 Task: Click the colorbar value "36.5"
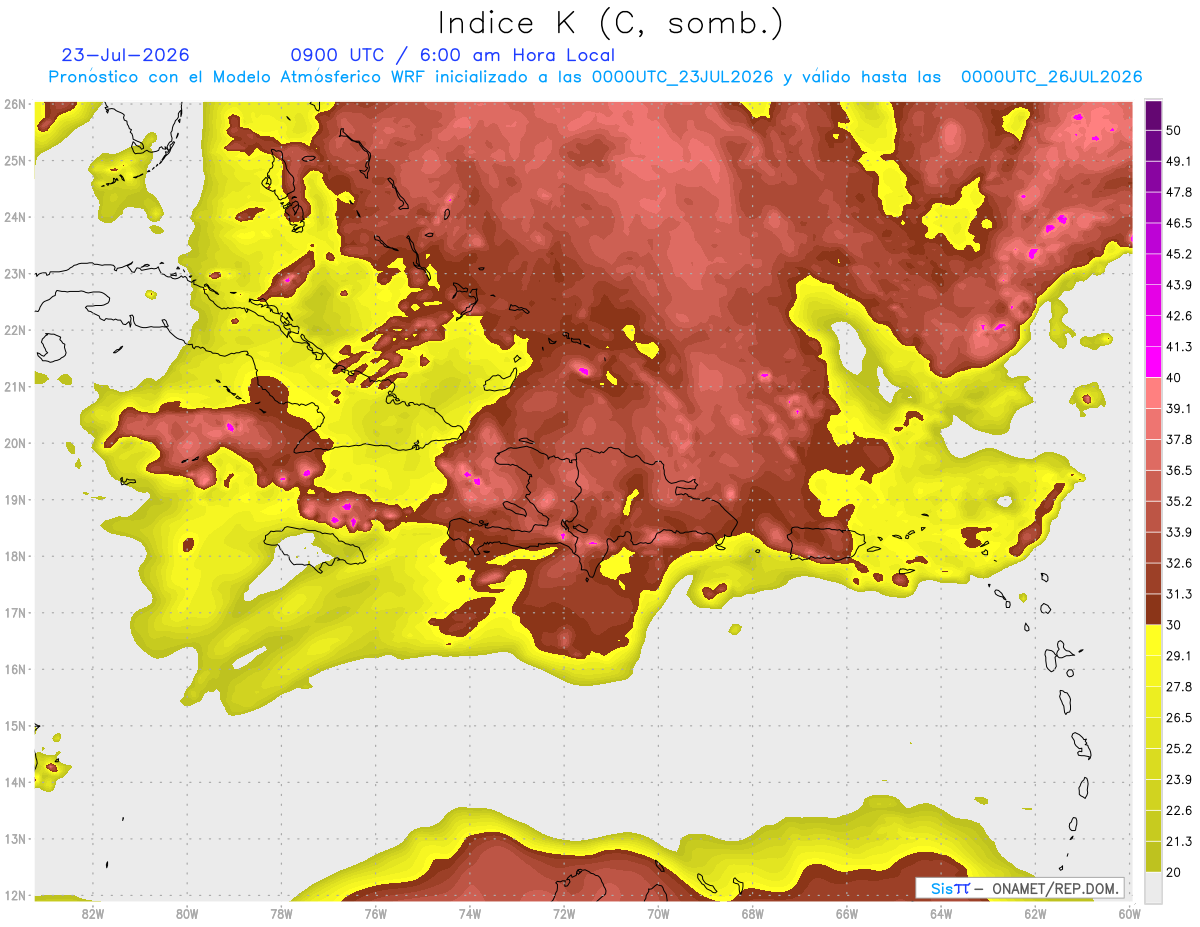(1180, 470)
